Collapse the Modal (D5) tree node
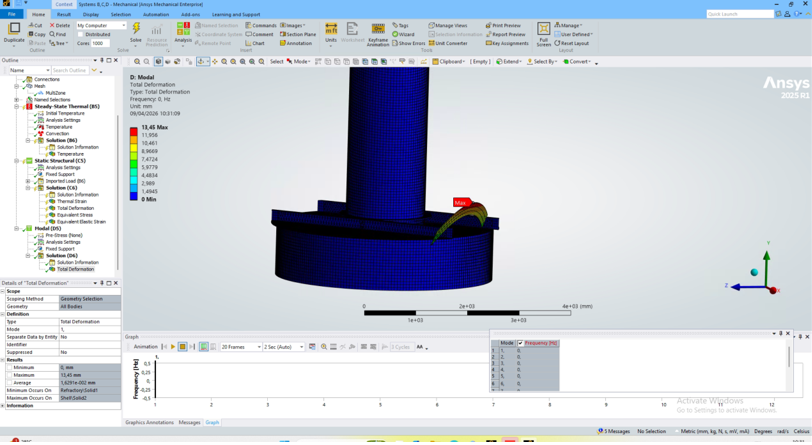812x445 pixels. 17,228
